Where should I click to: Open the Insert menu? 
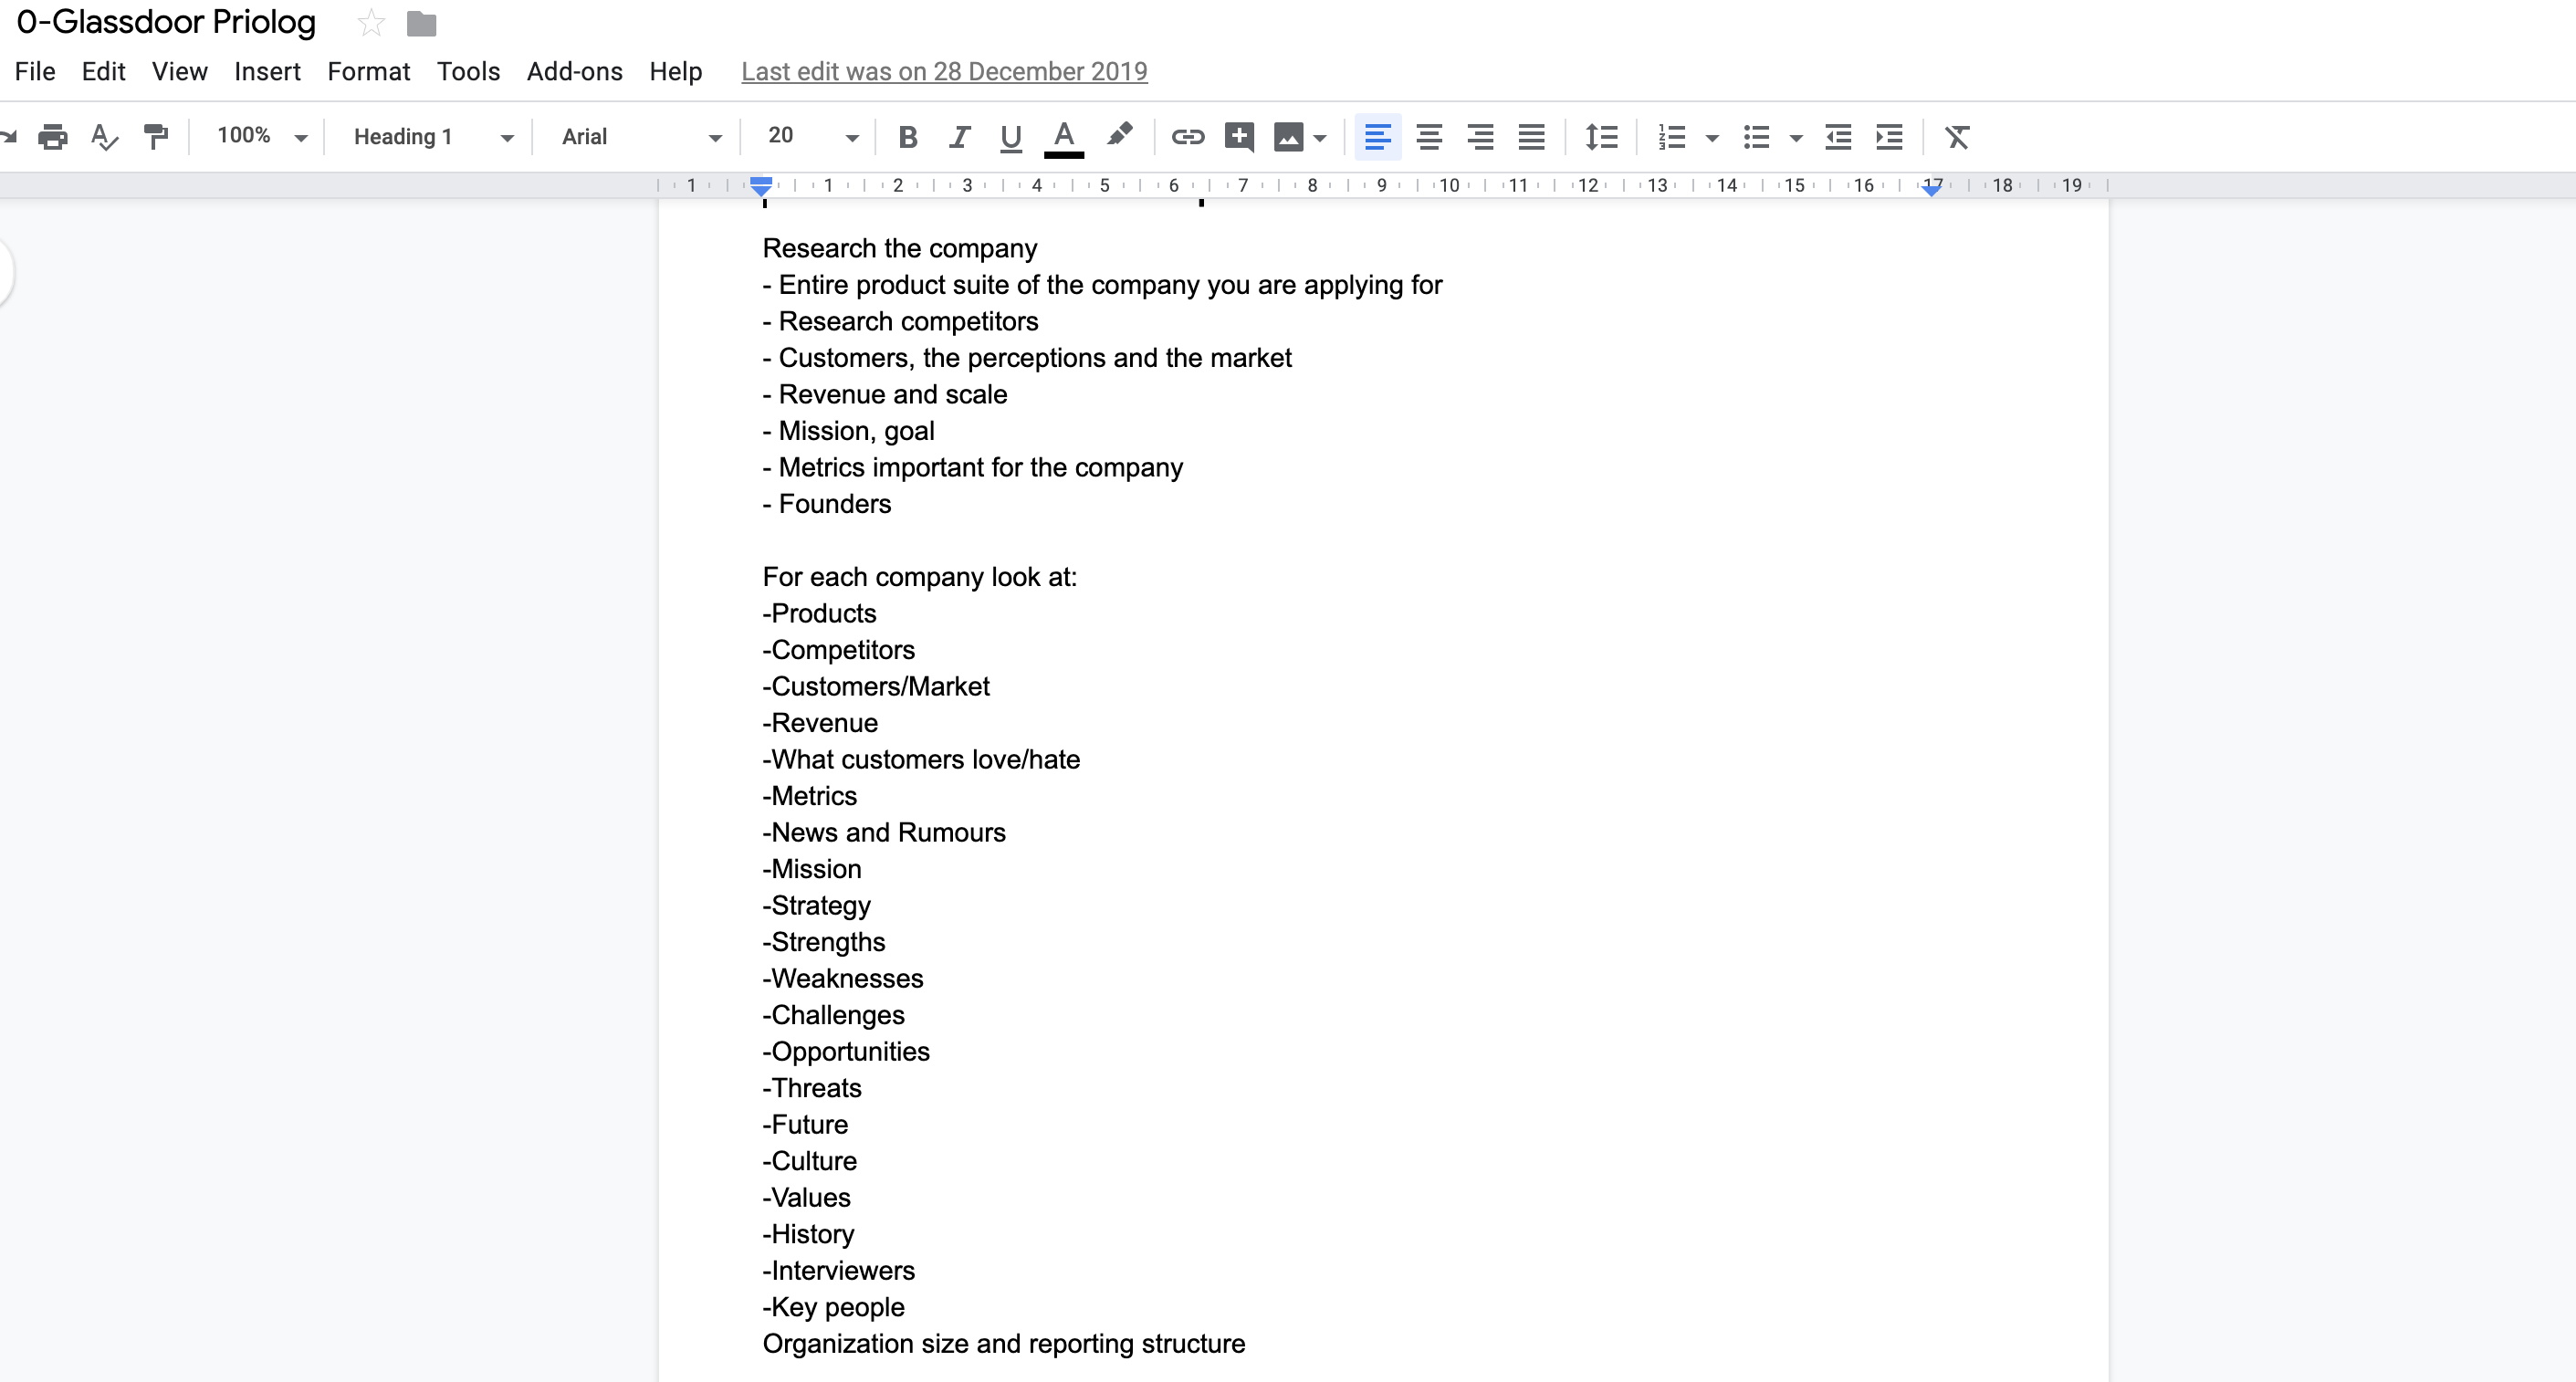coord(267,72)
